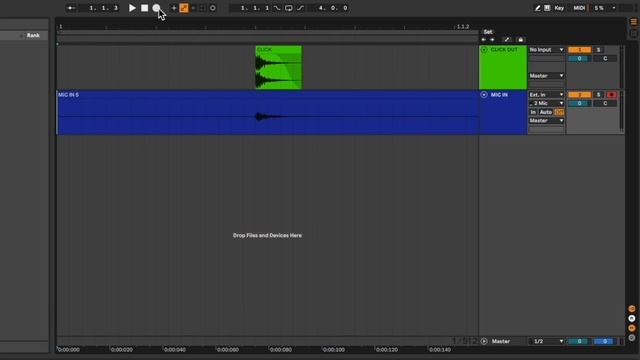The width and height of the screenshot is (640, 360).
Task: Open No Input dropdown on CLICK OUT
Action: [x=546, y=49]
